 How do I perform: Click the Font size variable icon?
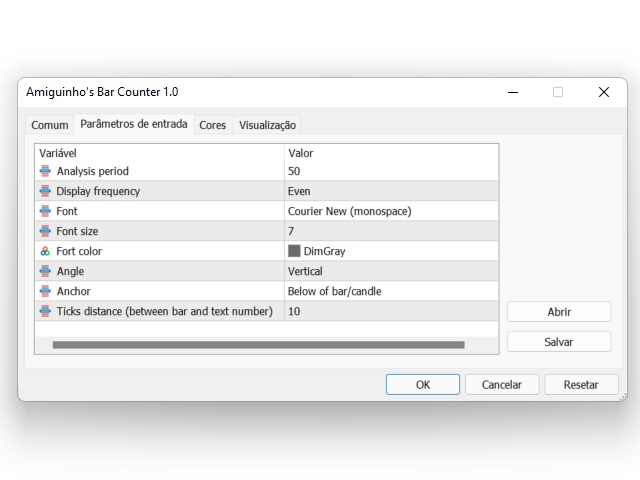tap(45, 231)
